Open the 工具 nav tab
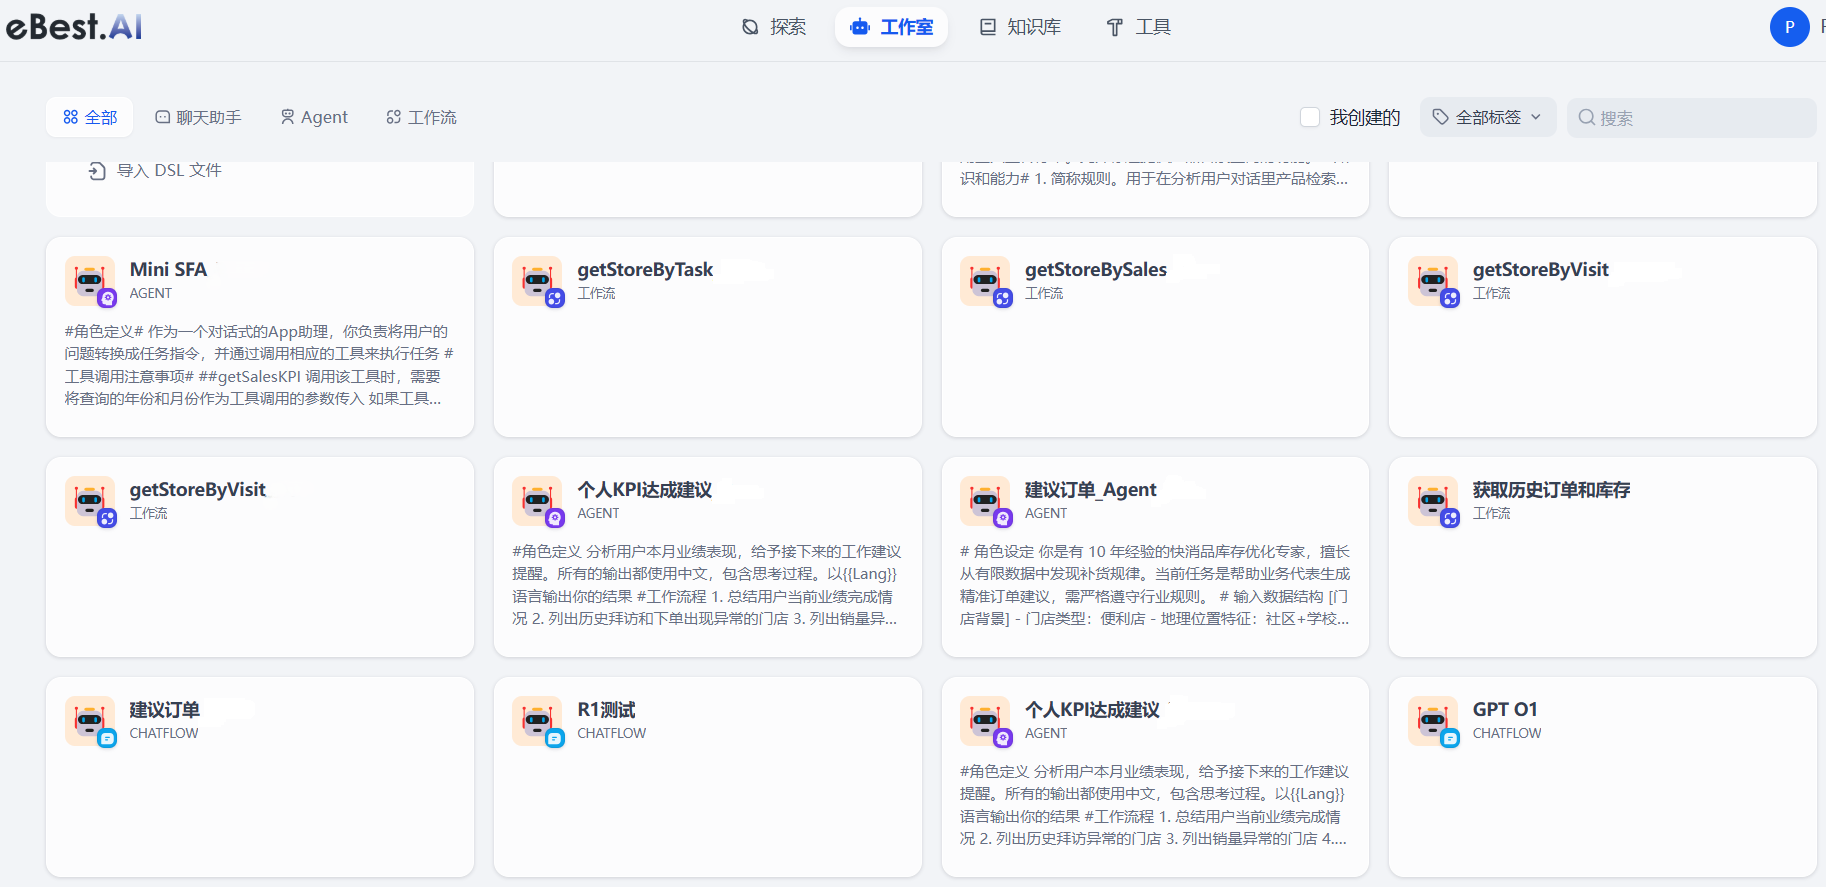The width and height of the screenshot is (1826, 887). 1138,27
